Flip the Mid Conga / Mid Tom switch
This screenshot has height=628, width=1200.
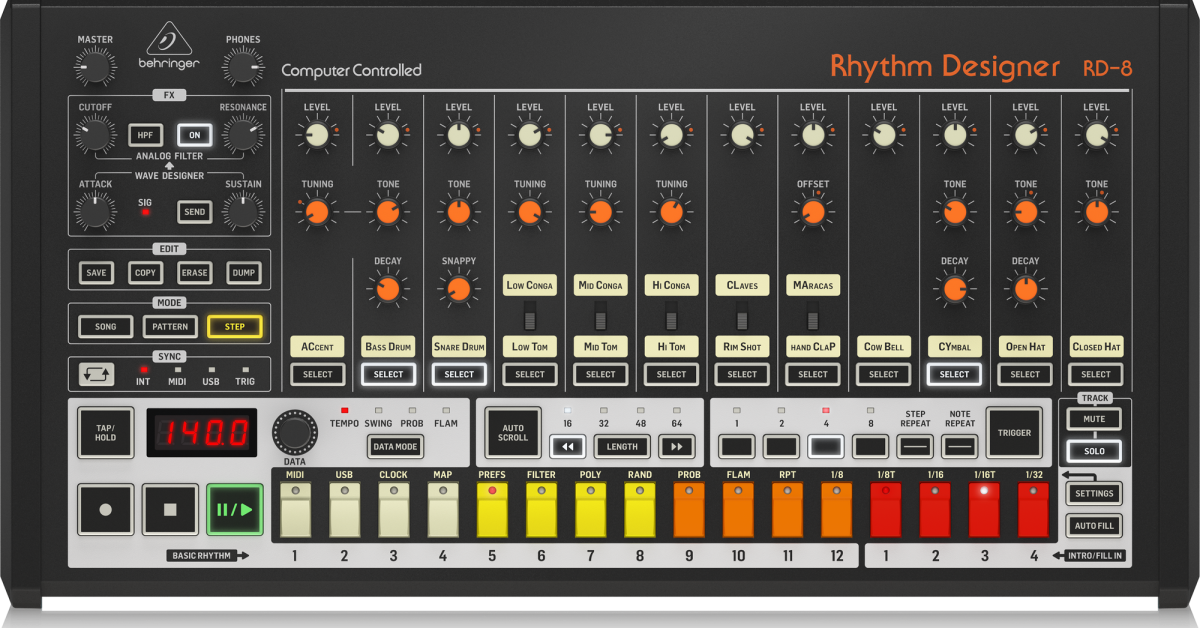pos(601,317)
